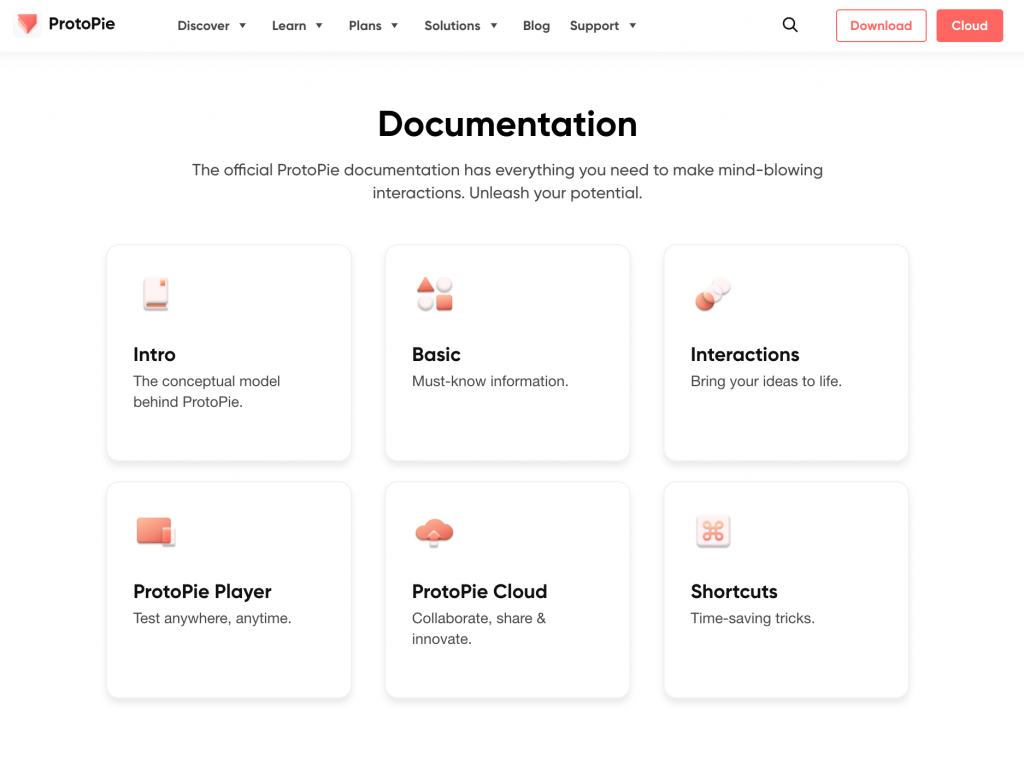Click the ProtoPie Player devices icon
The image size is (1024, 769).
click(155, 531)
